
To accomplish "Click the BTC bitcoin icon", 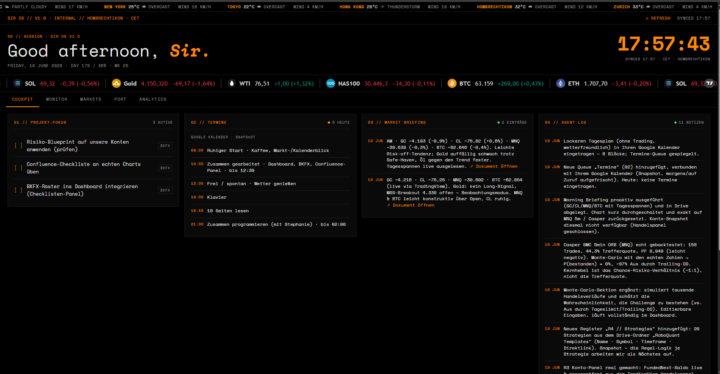I will (x=452, y=83).
